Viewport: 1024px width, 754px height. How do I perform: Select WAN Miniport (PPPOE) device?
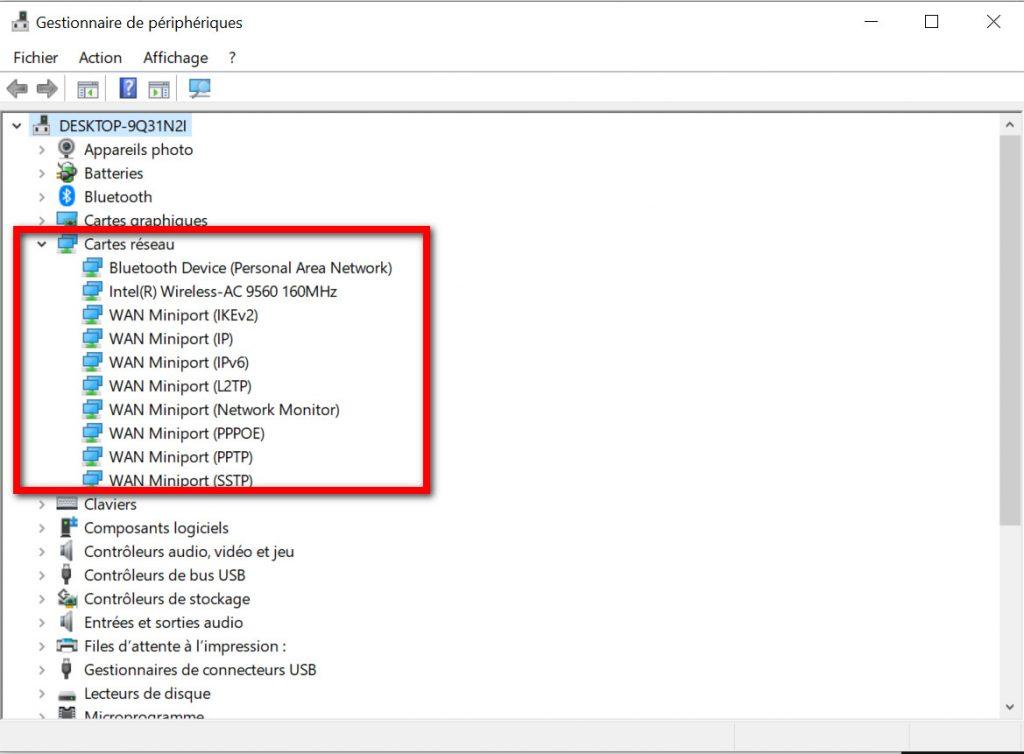[x=186, y=433]
